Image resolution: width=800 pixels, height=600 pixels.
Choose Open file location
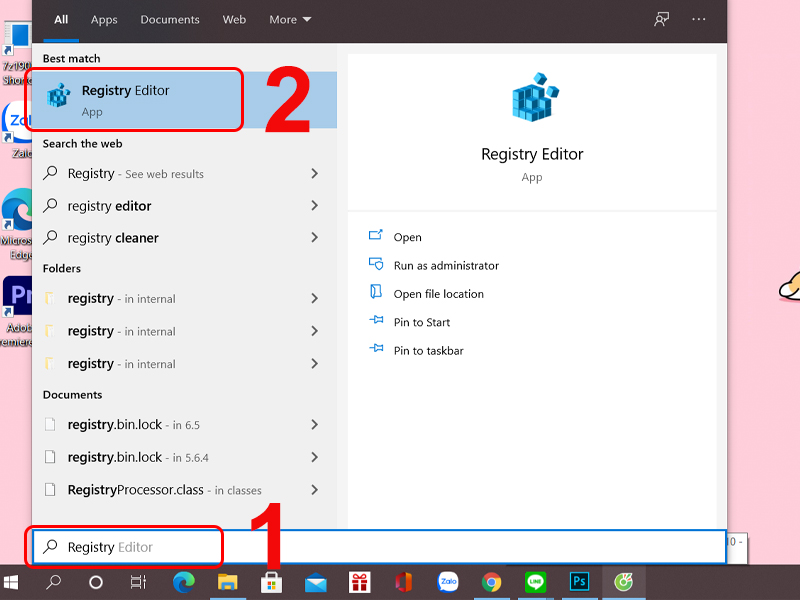tap(439, 294)
